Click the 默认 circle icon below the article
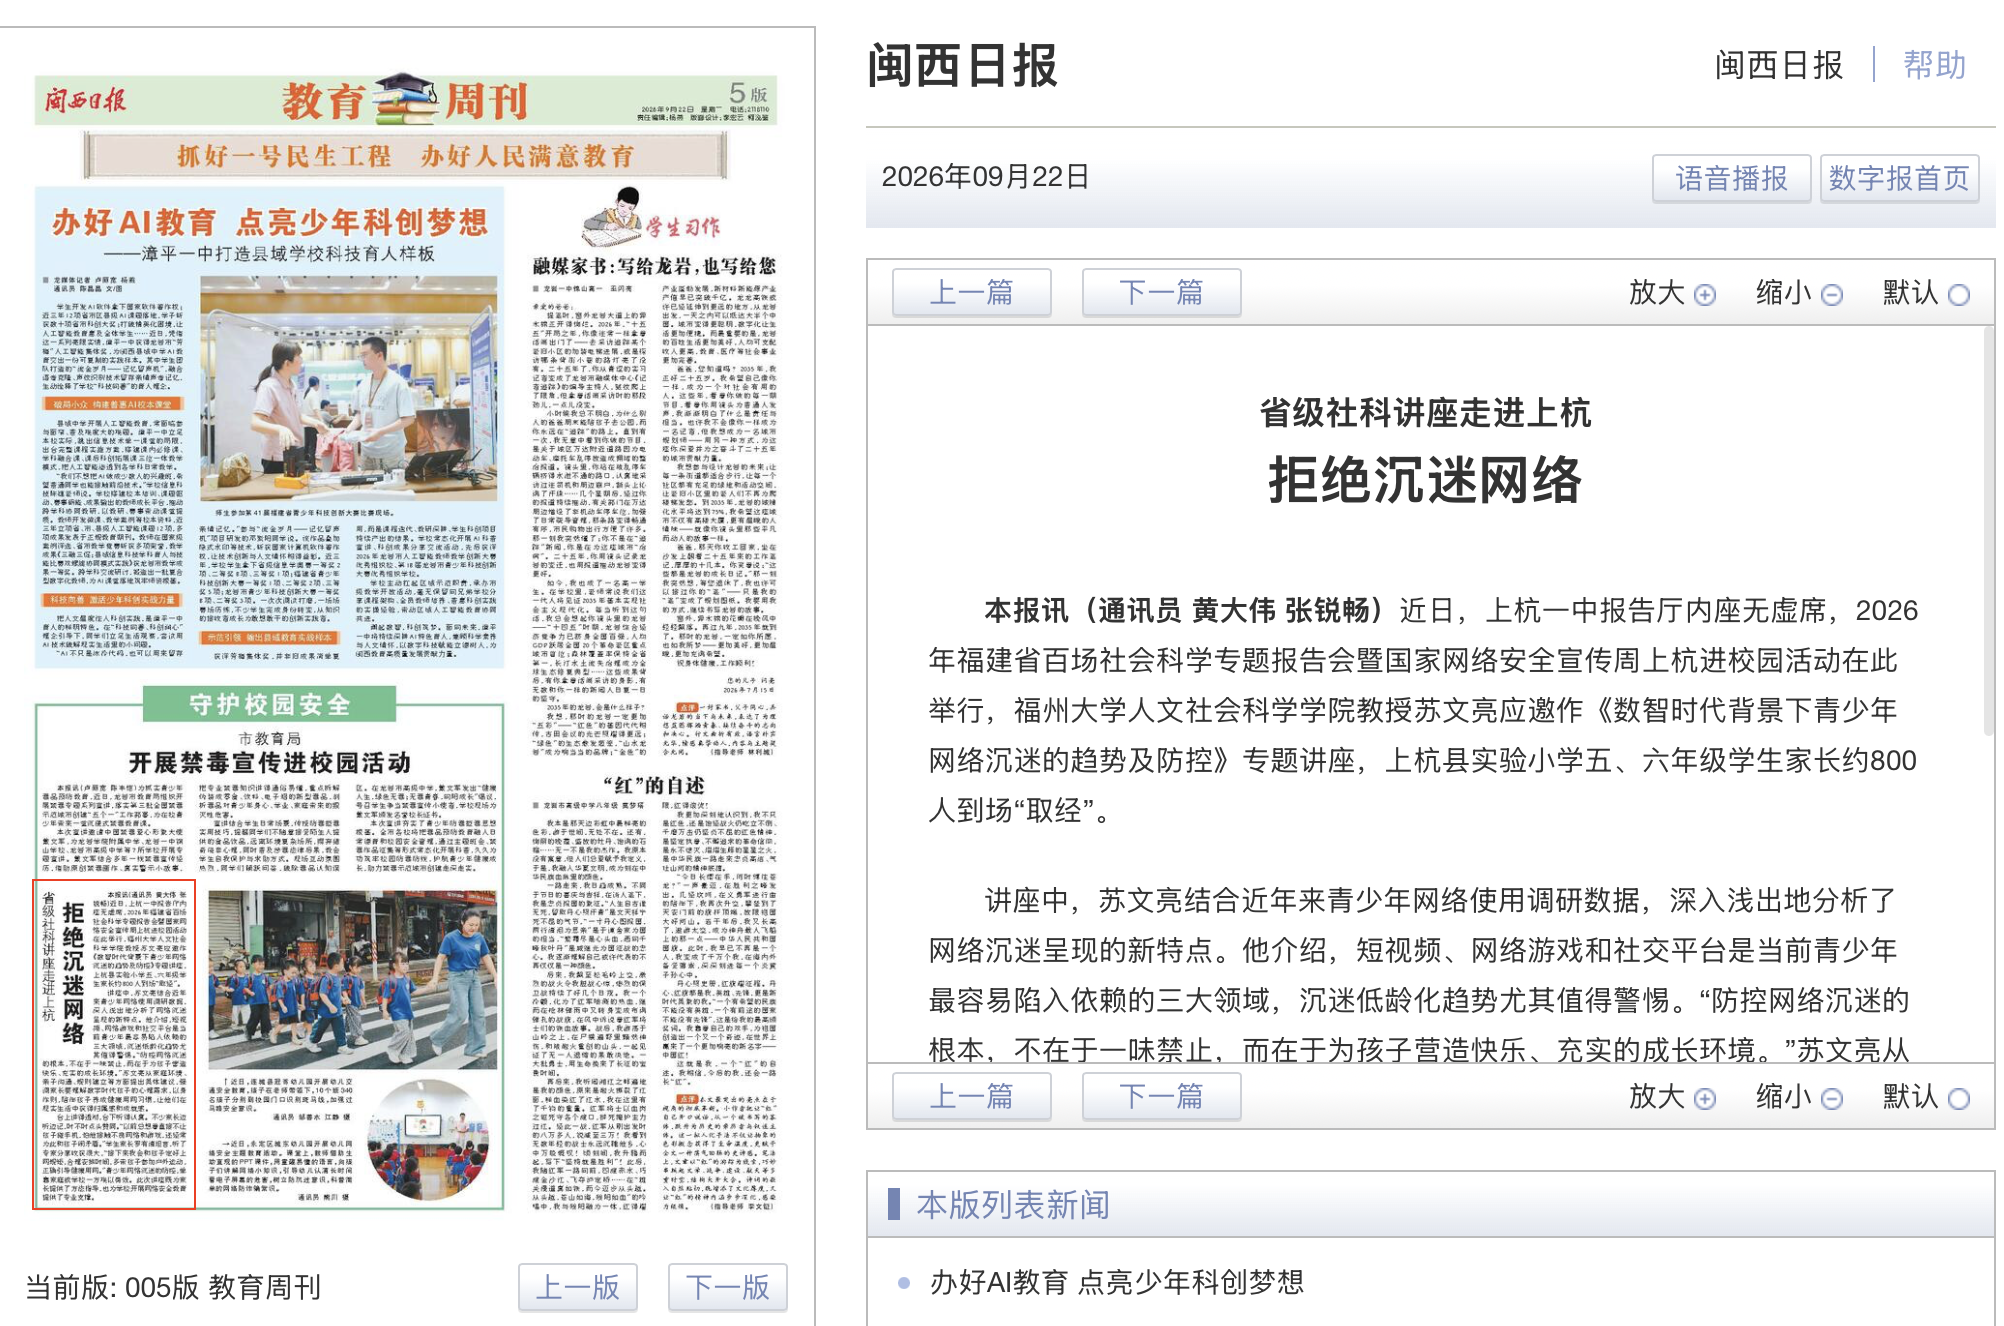This screenshot has height=1326, width=2004. (x=1959, y=1099)
